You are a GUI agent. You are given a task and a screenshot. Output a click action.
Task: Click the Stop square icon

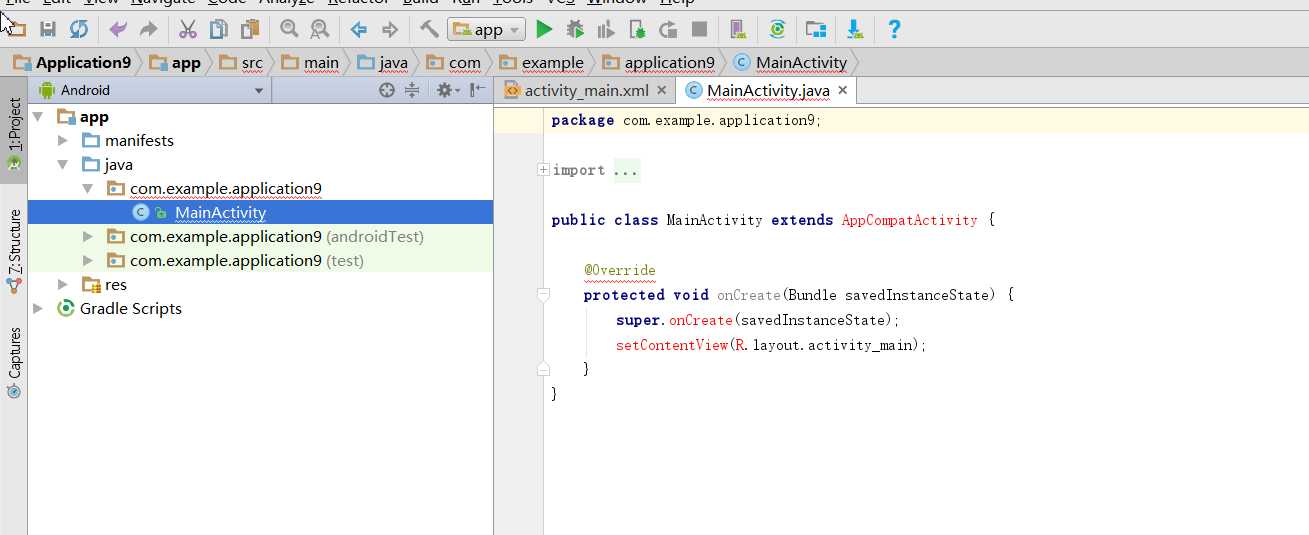point(699,29)
